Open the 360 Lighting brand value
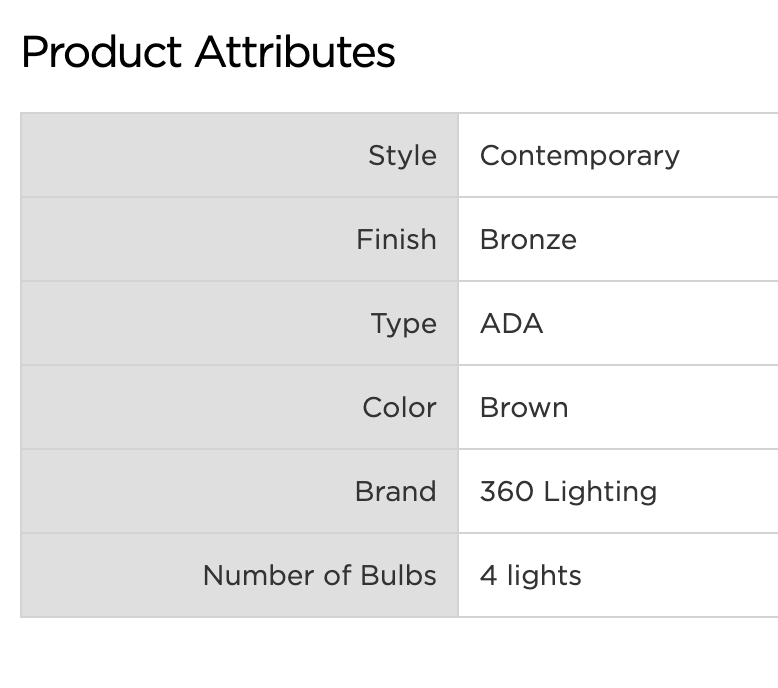 (x=568, y=492)
